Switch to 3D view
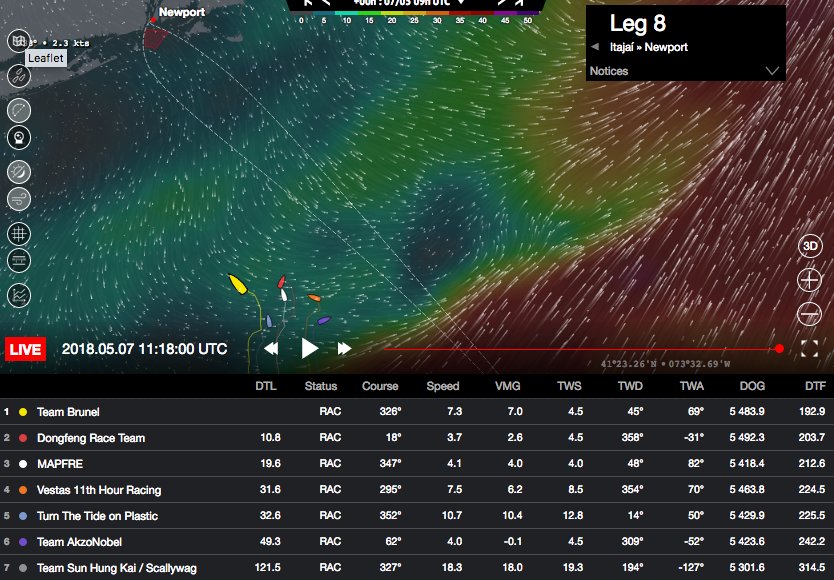834x580 pixels. (810, 246)
